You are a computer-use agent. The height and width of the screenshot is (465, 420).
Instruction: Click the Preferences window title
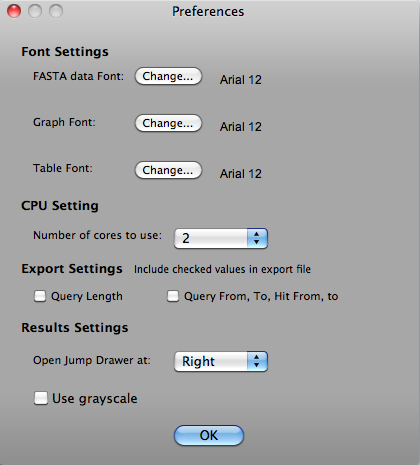pyautogui.click(x=208, y=12)
